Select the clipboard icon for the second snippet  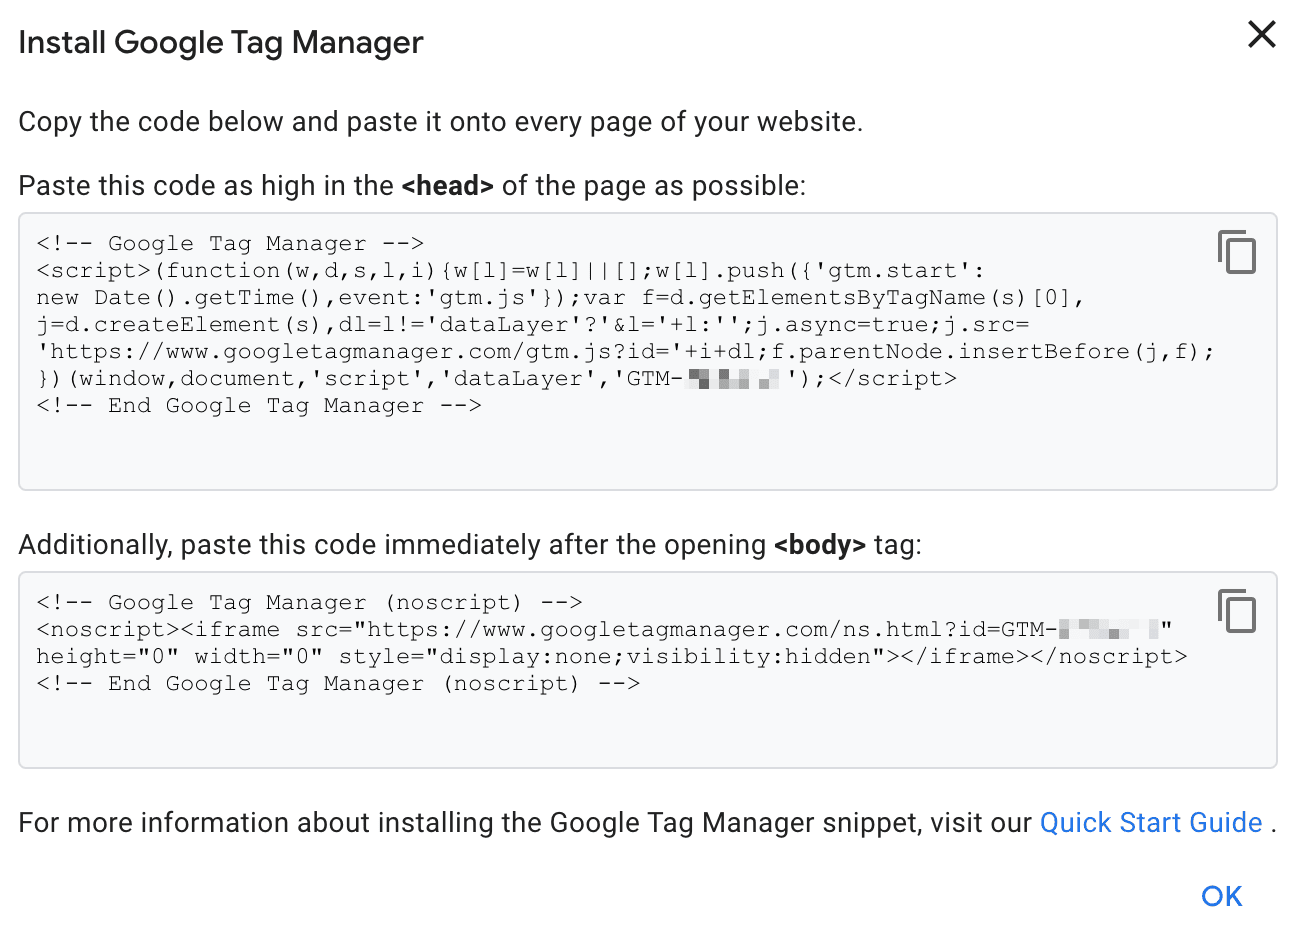click(1237, 612)
